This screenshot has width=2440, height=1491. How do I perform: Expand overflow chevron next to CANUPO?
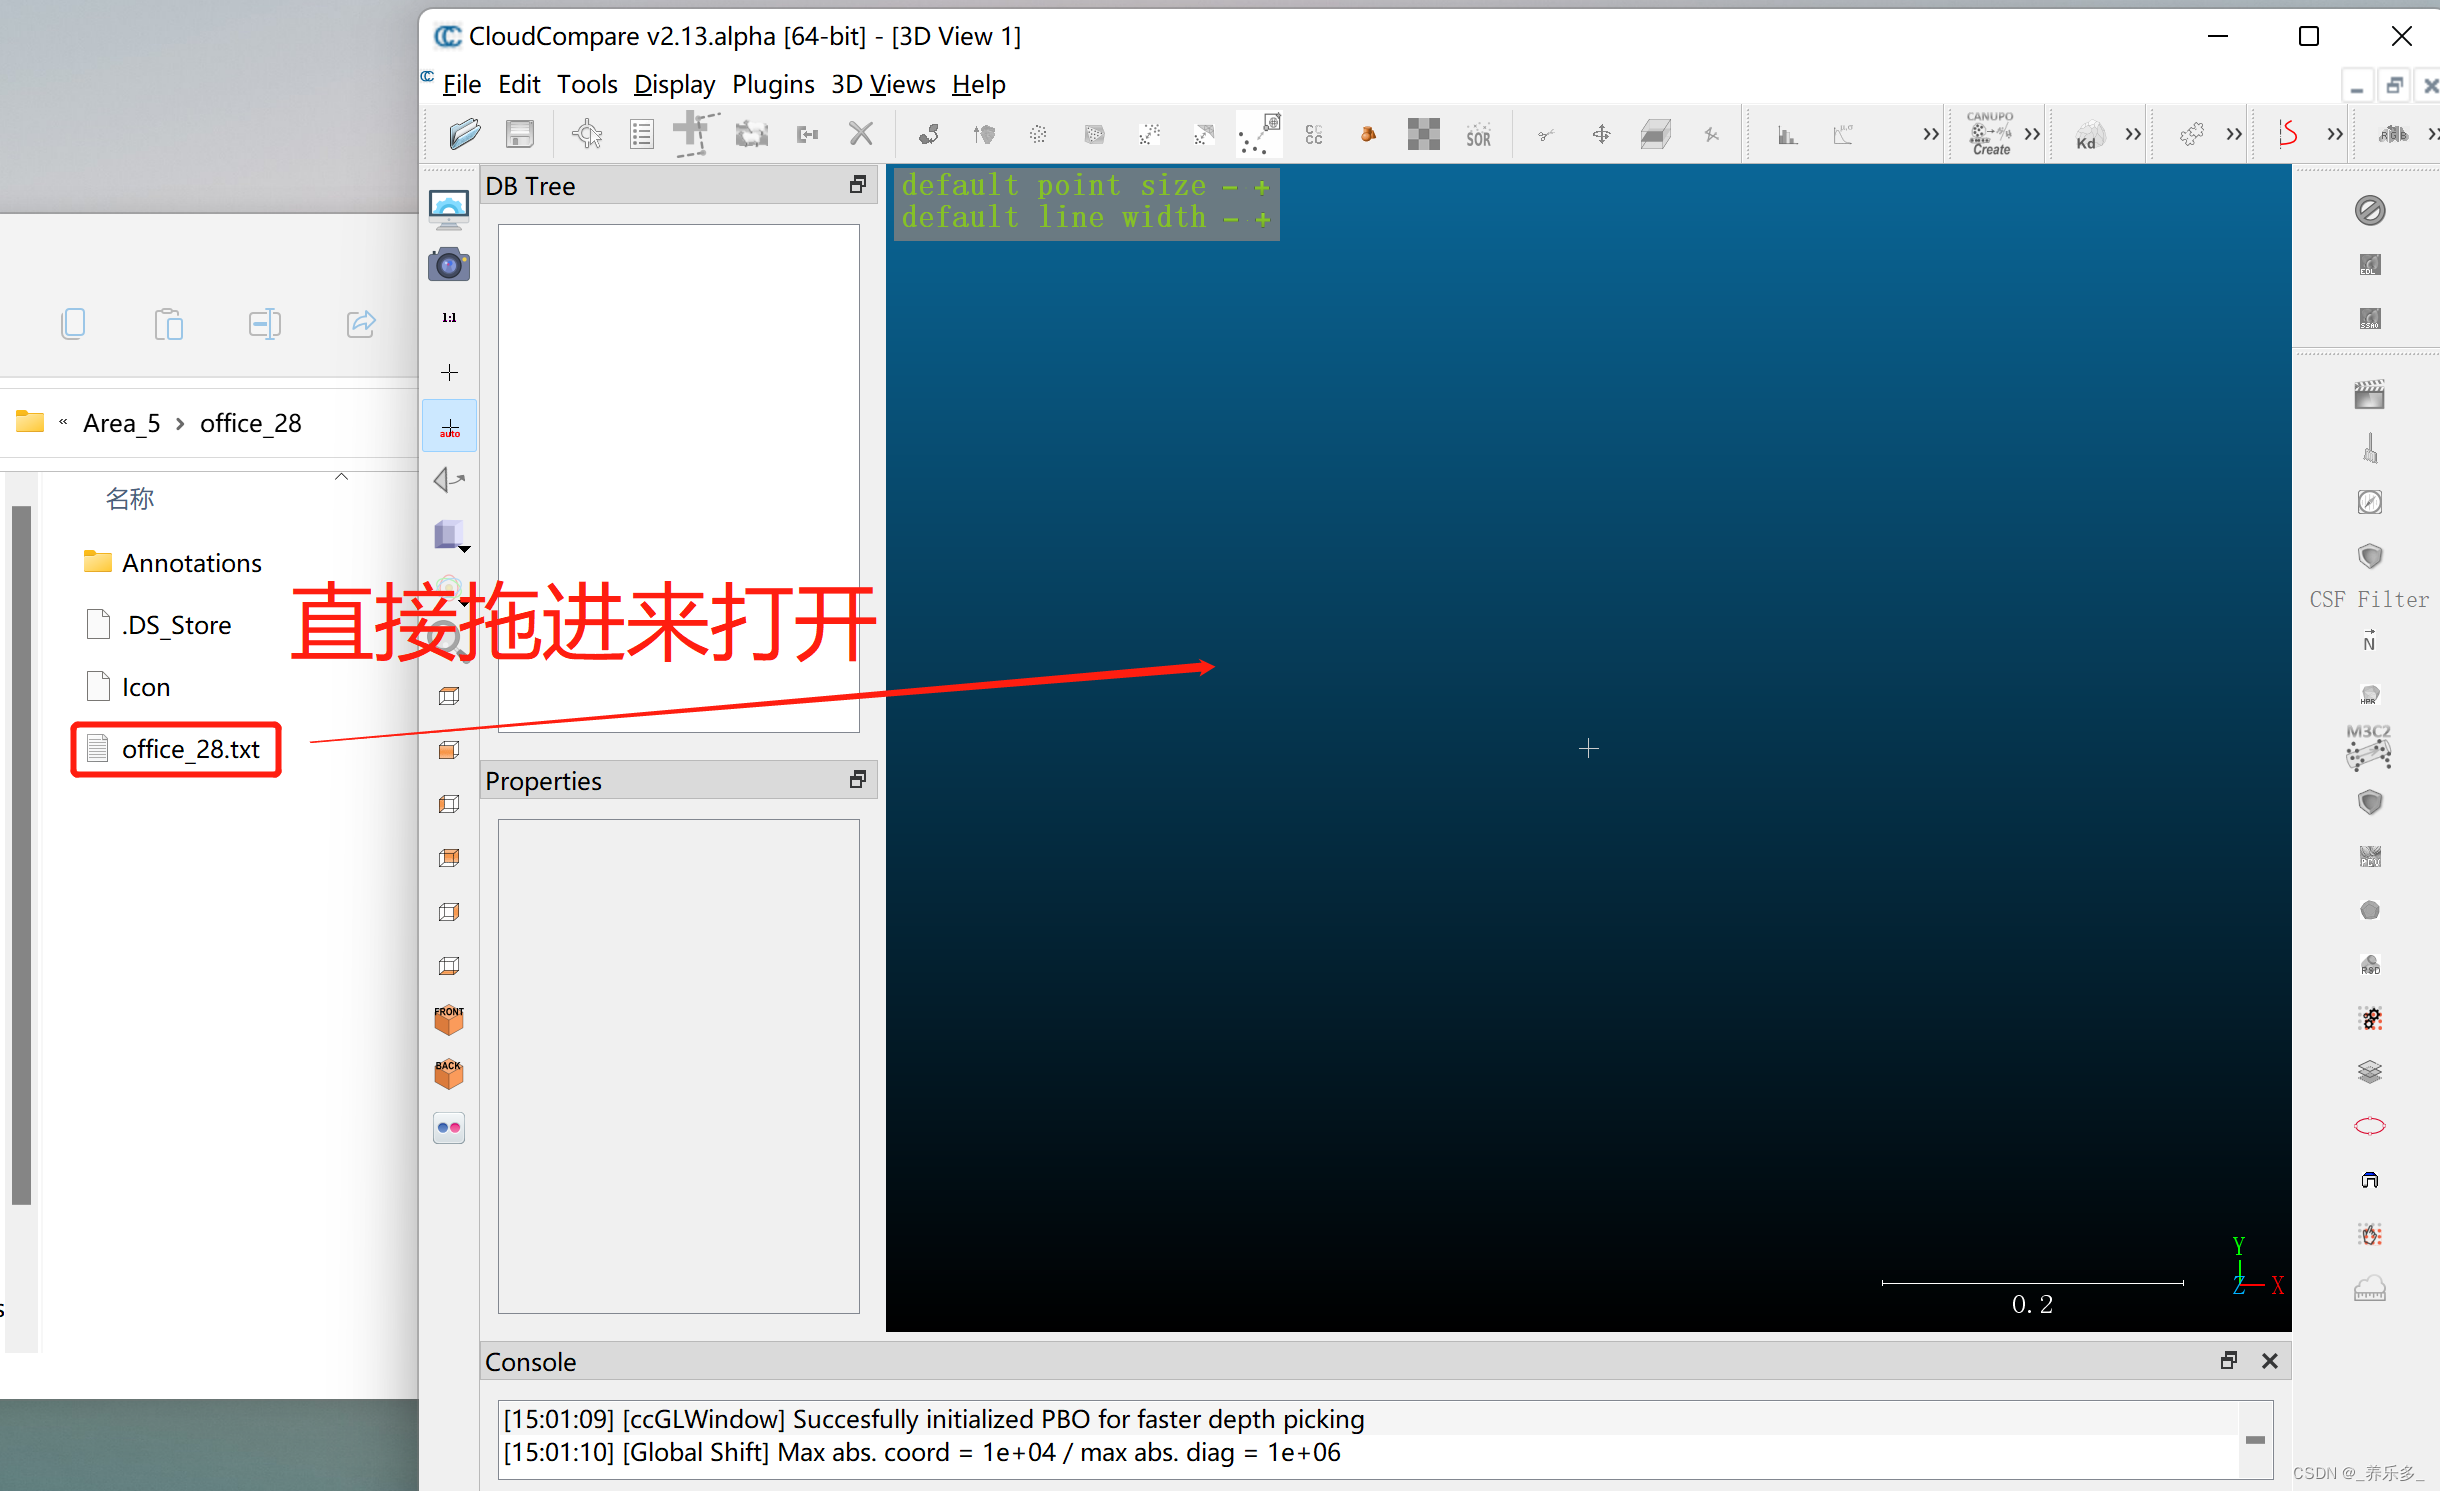pos(2032,134)
